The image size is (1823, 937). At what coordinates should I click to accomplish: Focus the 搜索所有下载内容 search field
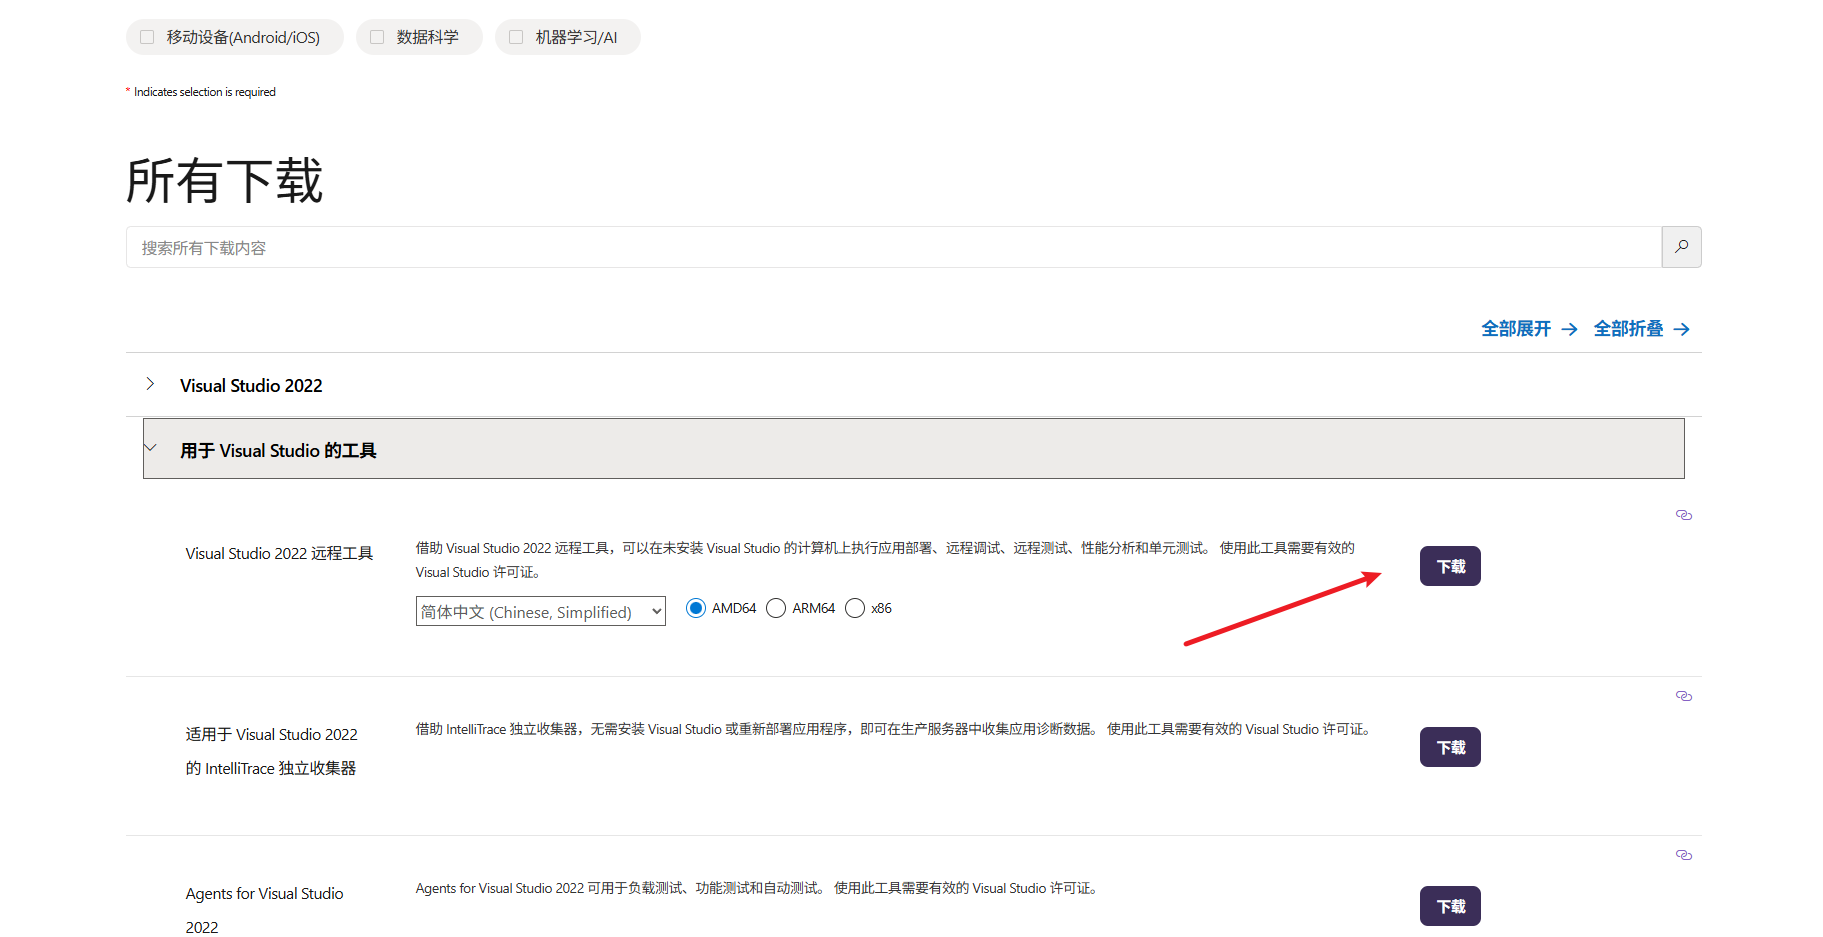tap(894, 247)
